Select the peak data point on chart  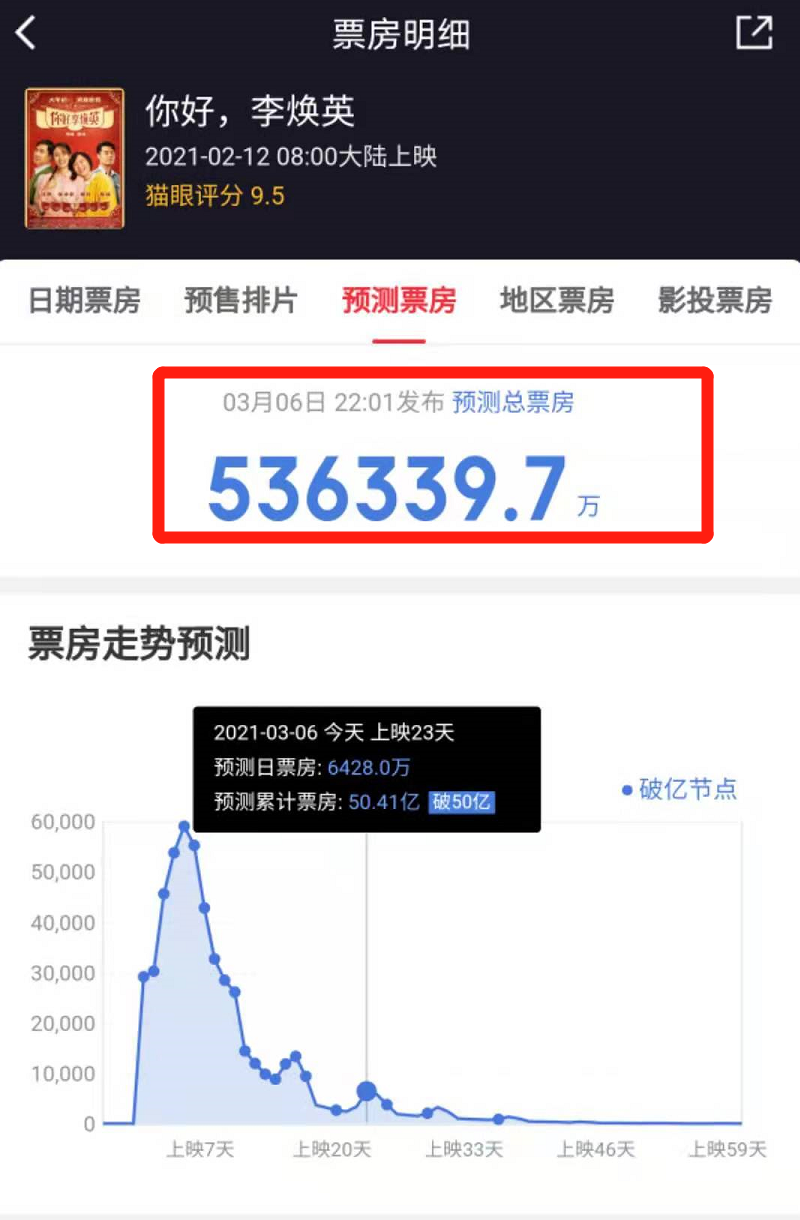pyautogui.click(x=184, y=827)
